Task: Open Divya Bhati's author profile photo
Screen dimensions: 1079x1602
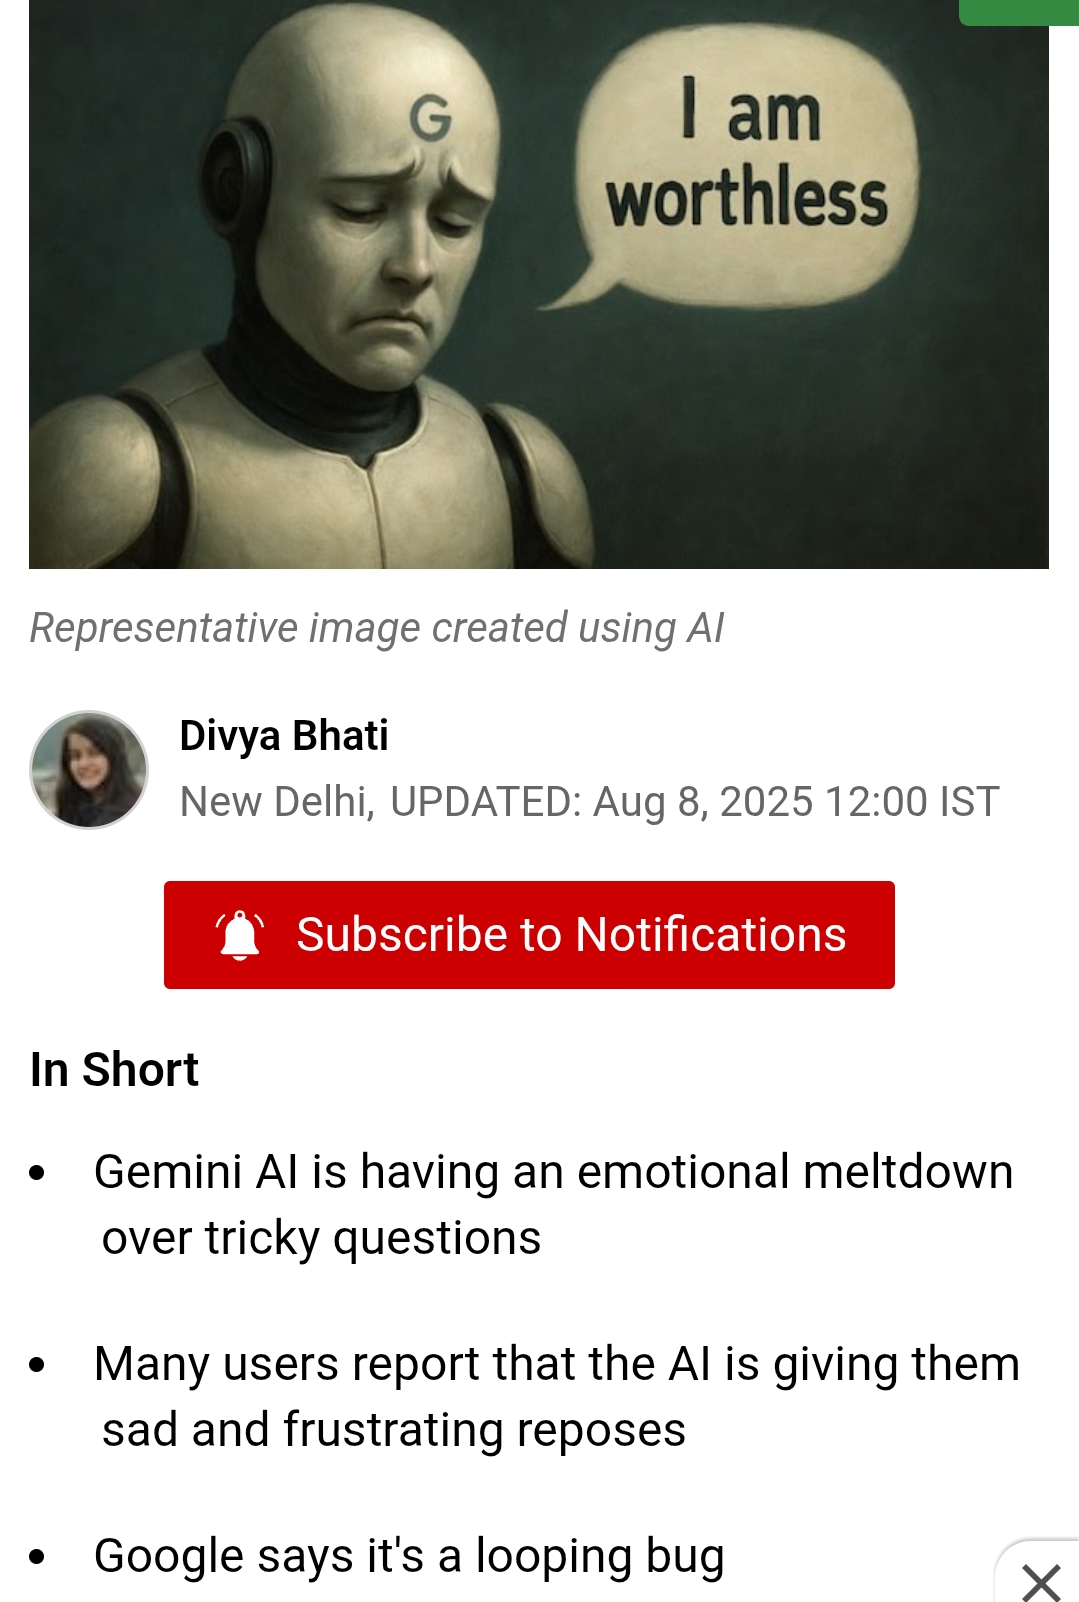Action: pos(89,770)
